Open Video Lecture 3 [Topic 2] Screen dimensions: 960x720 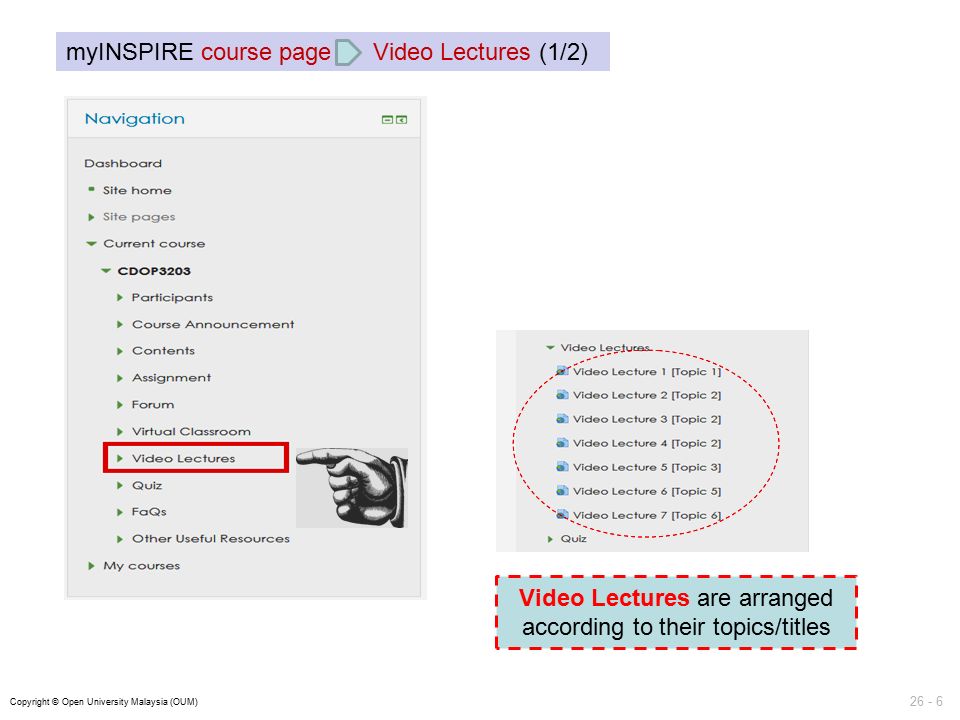(647, 419)
